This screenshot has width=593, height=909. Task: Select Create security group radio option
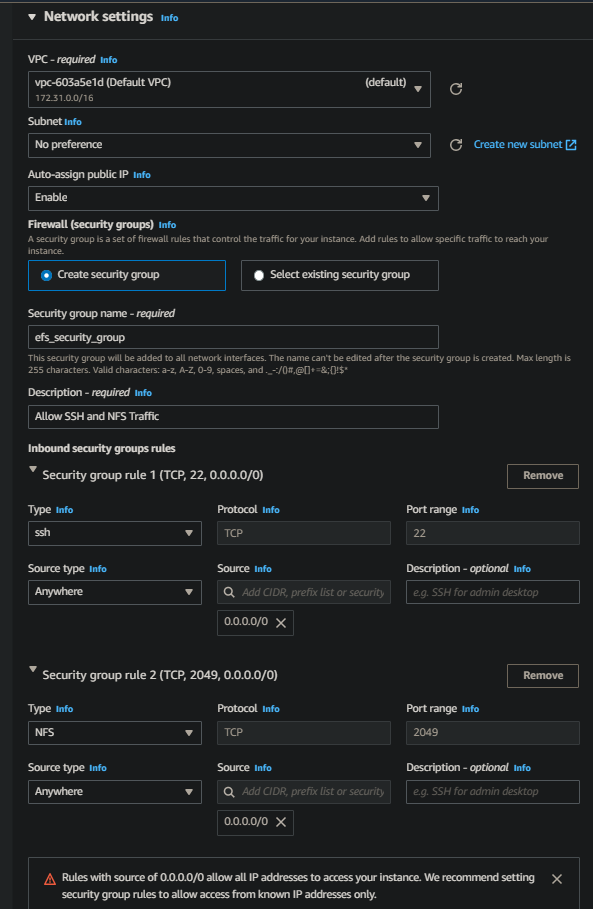46,275
